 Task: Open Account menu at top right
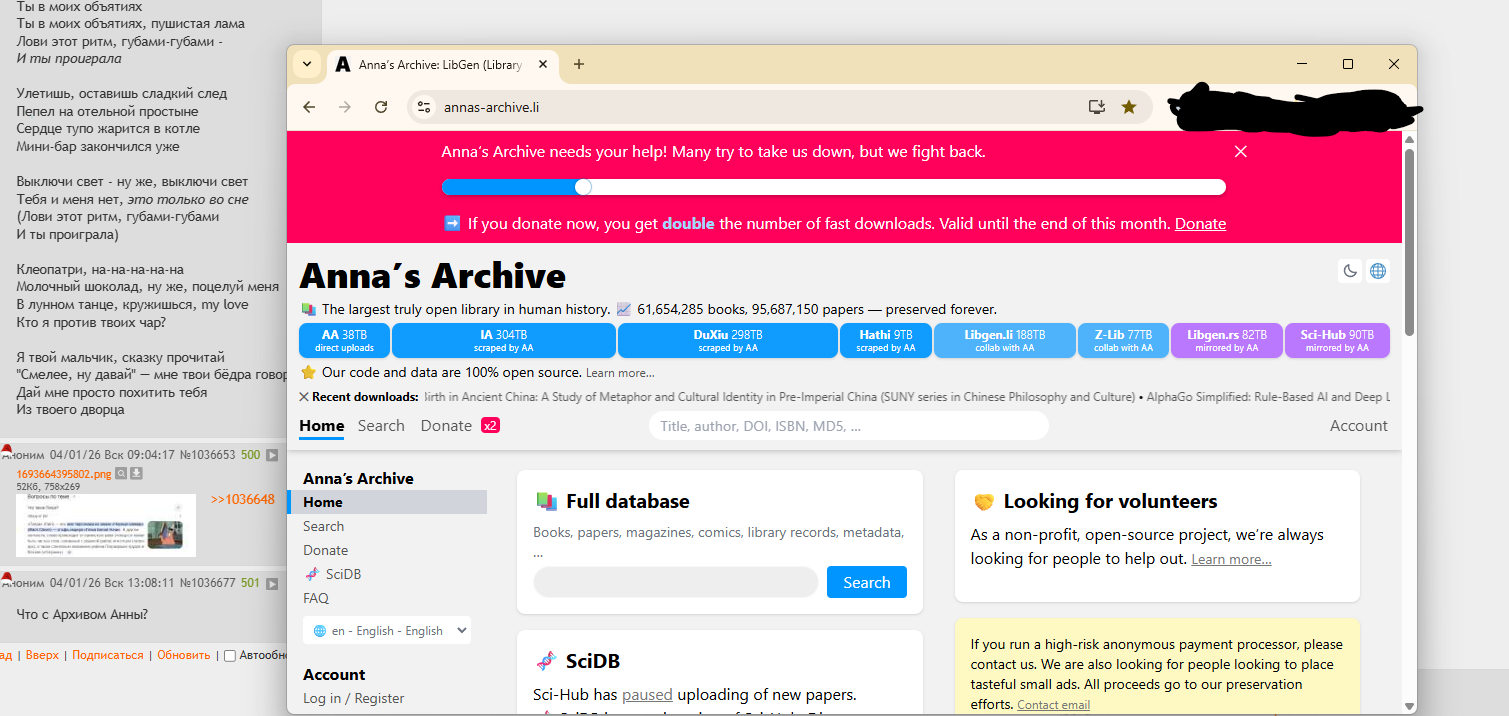[x=1358, y=426]
